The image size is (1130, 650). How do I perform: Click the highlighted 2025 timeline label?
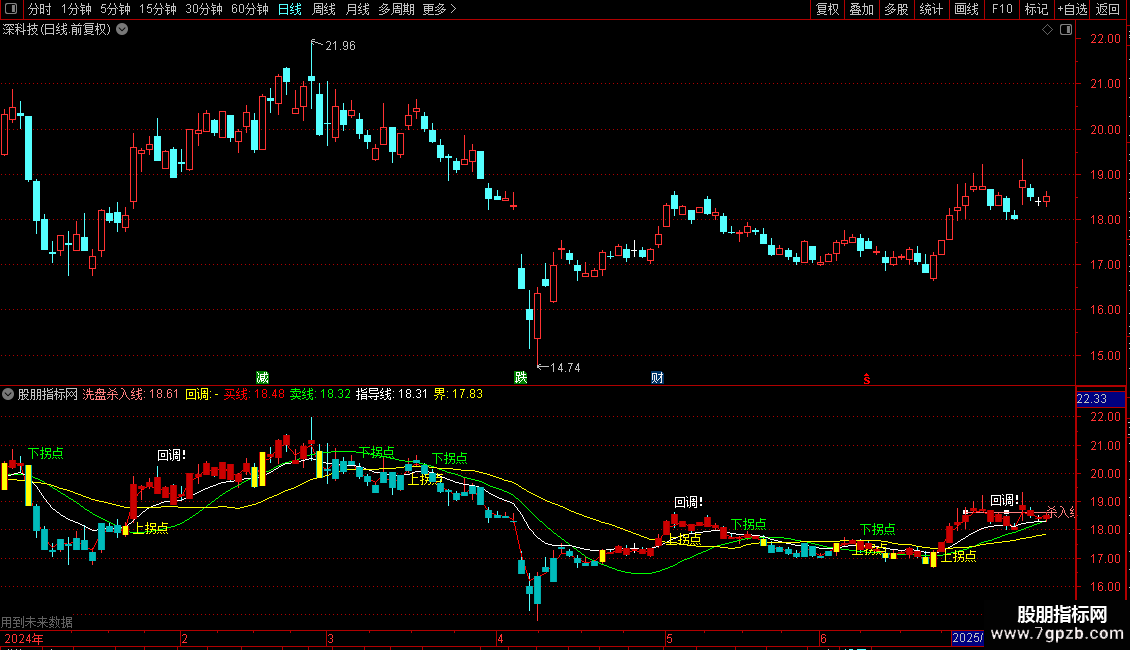(x=967, y=638)
